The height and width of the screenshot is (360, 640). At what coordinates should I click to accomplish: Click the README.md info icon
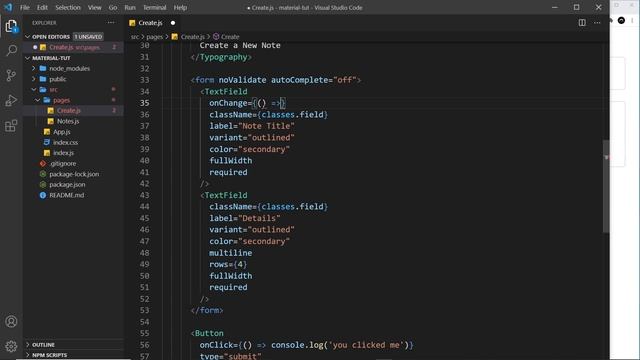point(43,195)
